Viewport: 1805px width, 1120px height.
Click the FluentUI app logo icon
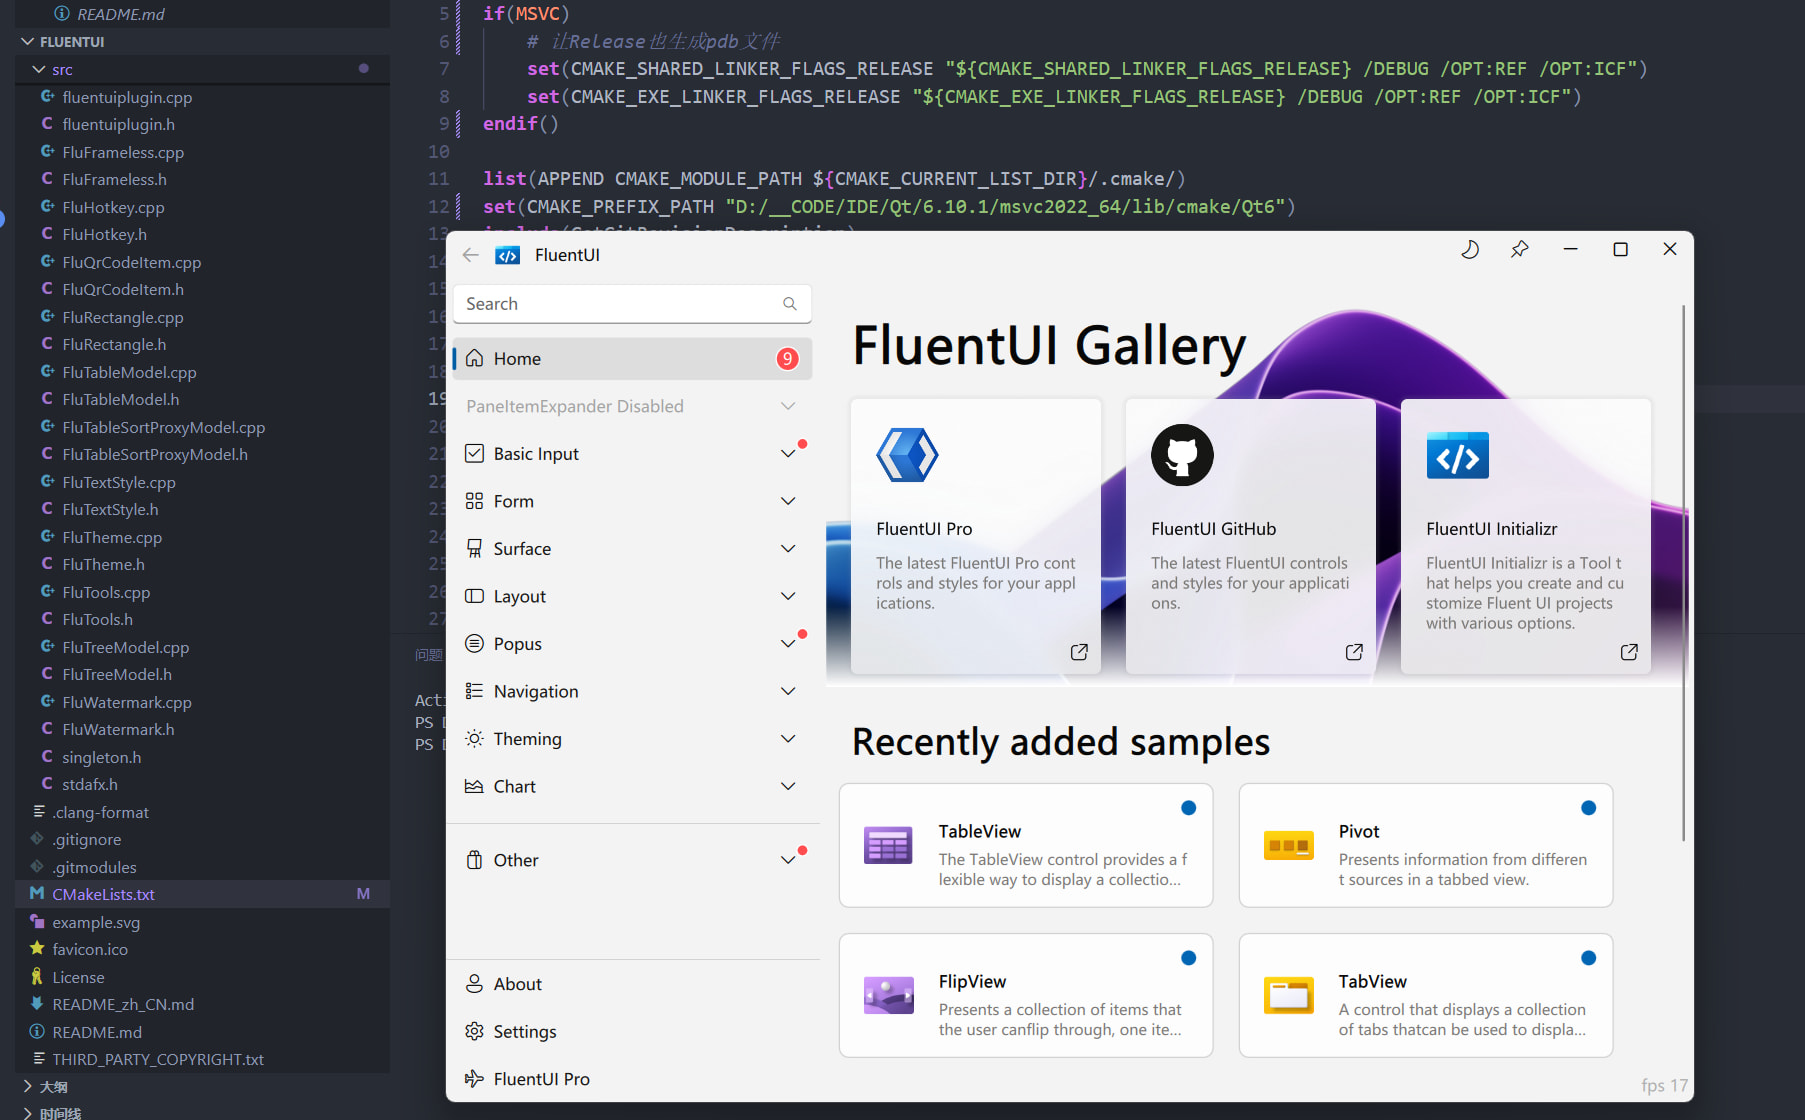coord(508,255)
